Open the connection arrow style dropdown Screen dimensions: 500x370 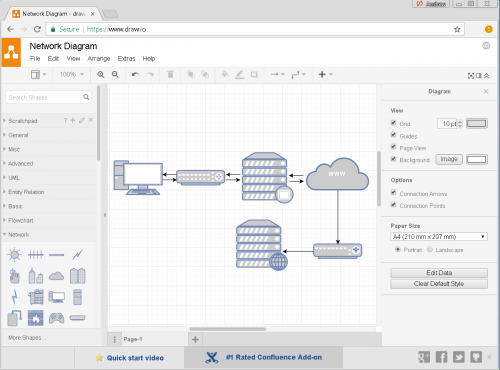277,74
